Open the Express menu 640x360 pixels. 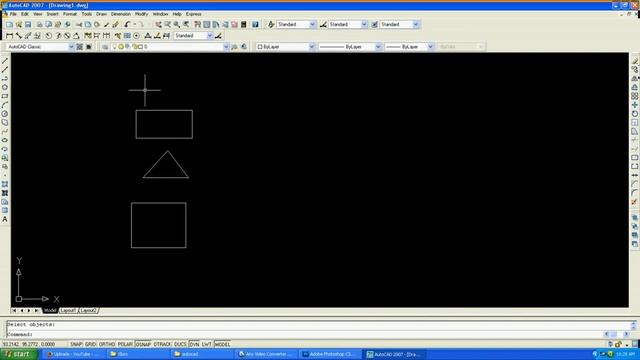pyautogui.click(x=193, y=14)
